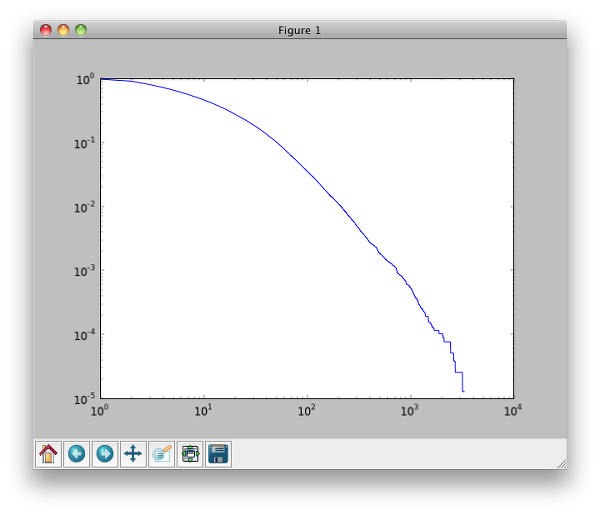Activate the Zoom to rectangle tool

(161, 454)
